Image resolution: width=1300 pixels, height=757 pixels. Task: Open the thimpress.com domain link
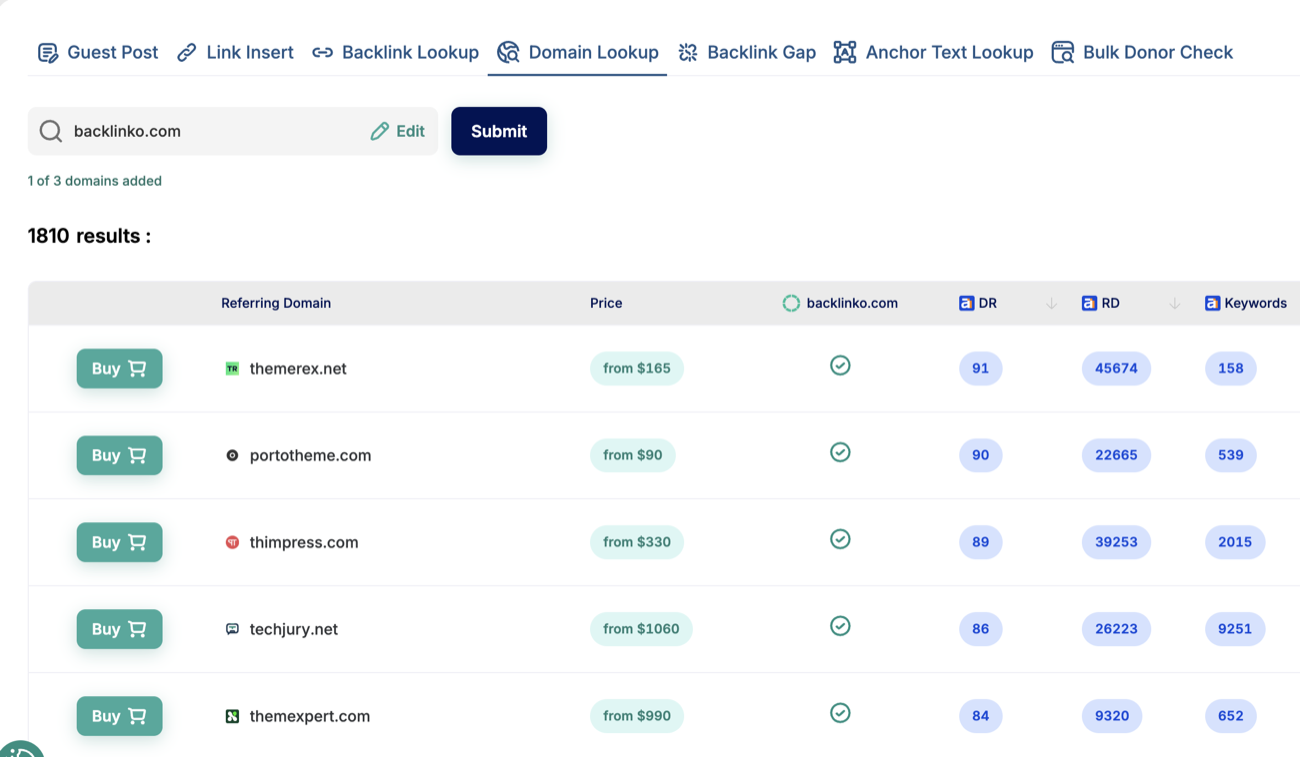click(304, 542)
